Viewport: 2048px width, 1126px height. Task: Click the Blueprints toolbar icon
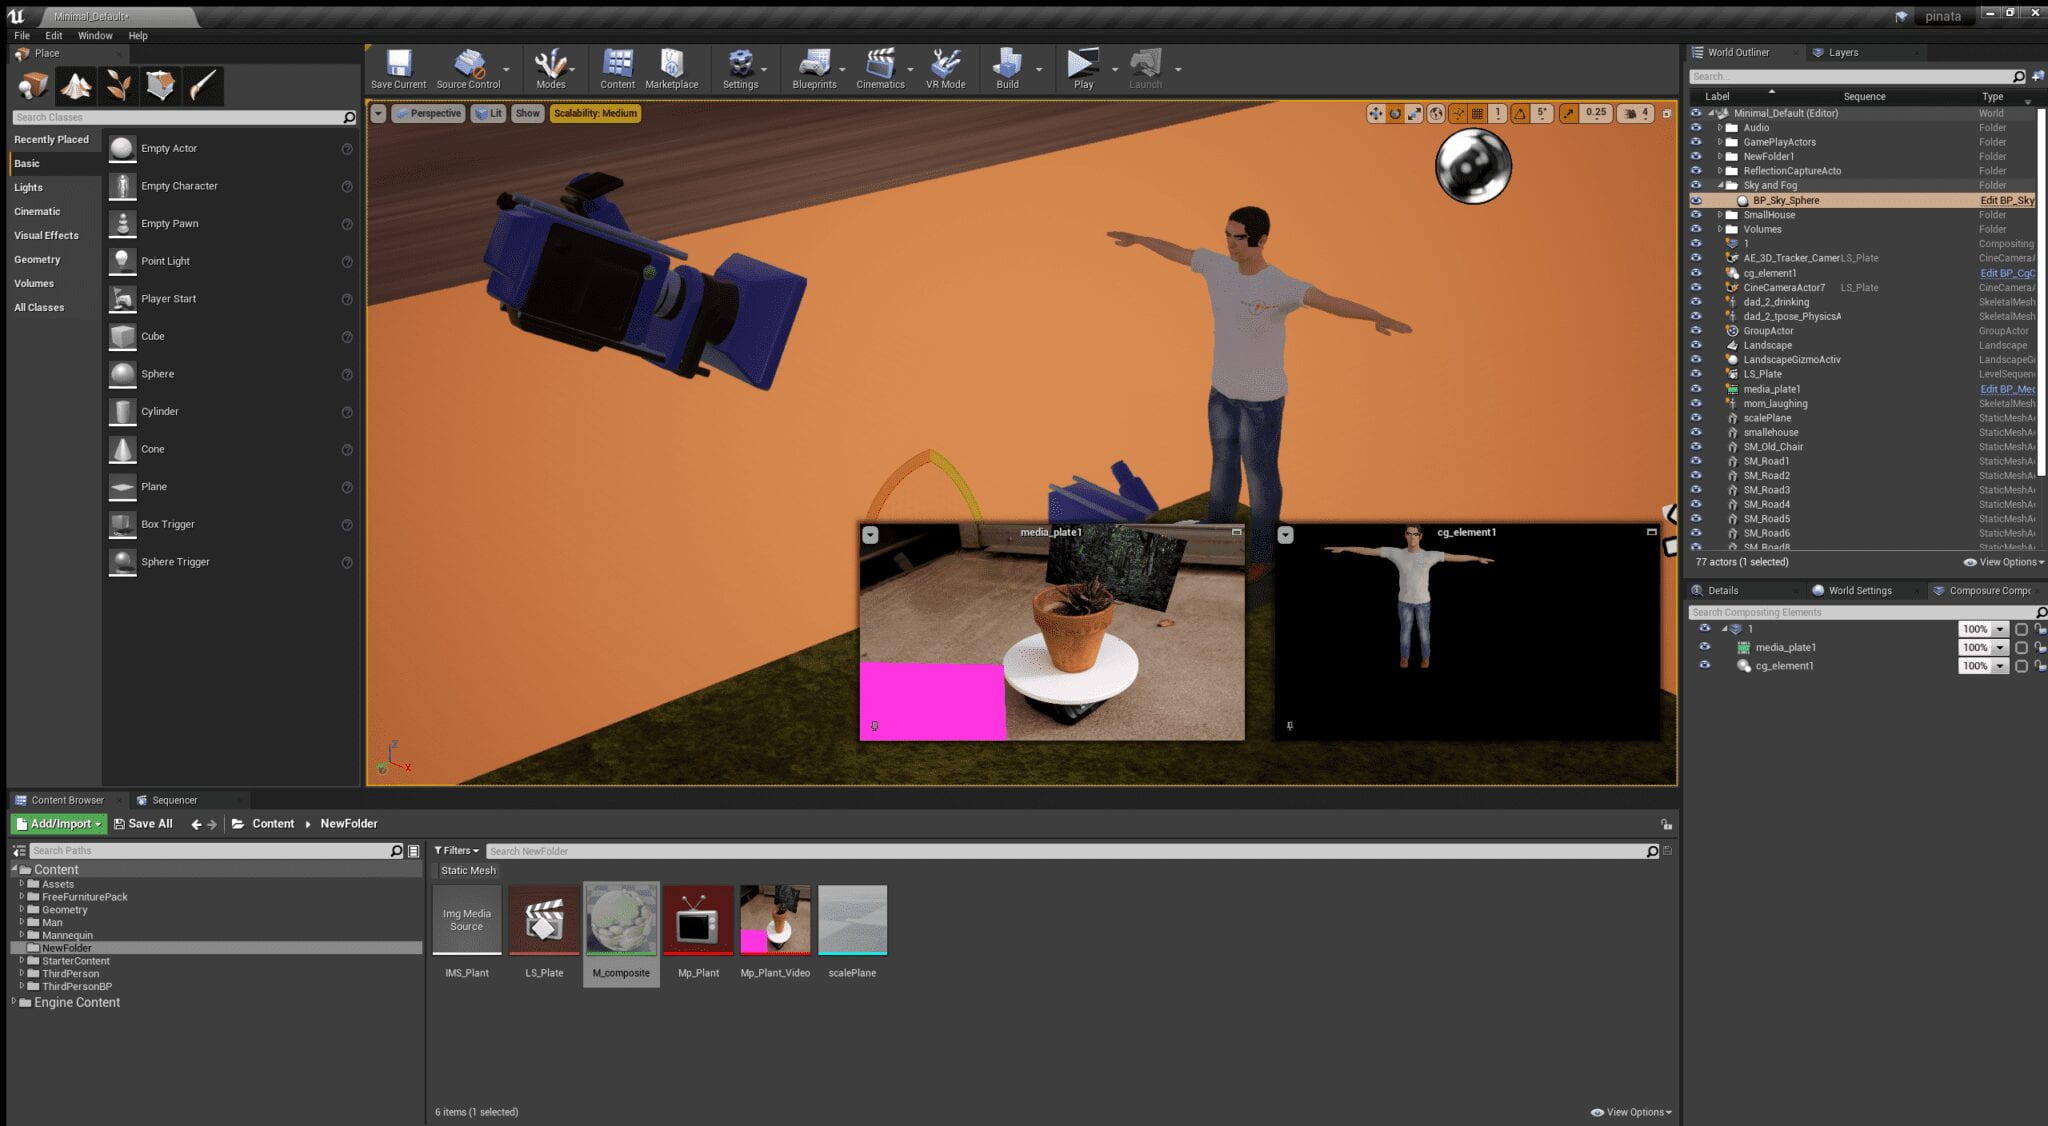click(x=814, y=69)
